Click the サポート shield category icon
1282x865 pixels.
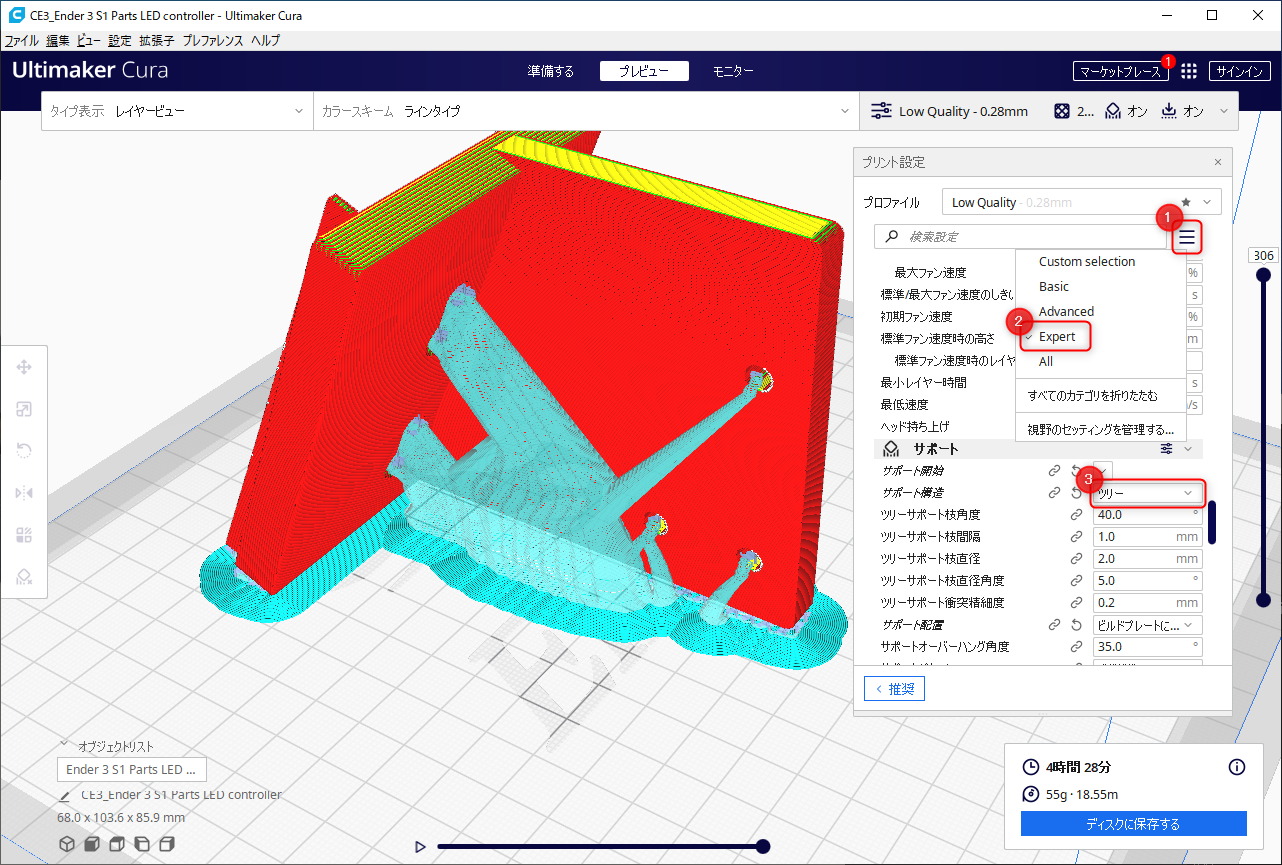click(x=891, y=449)
